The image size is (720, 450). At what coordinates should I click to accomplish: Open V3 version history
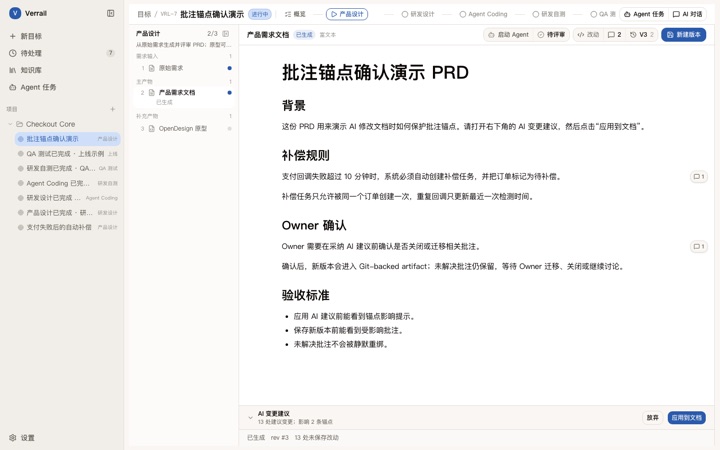click(641, 34)
